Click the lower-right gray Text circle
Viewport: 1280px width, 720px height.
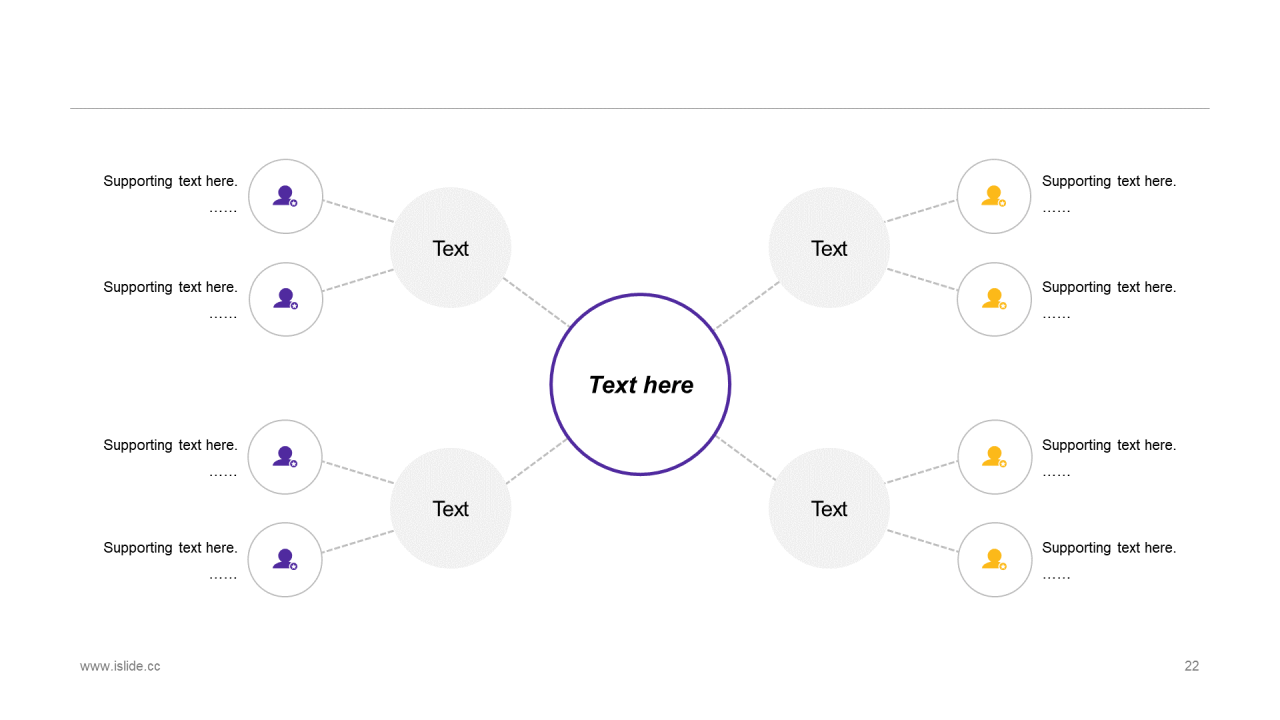pyautogui.click(x=829, y=508)
